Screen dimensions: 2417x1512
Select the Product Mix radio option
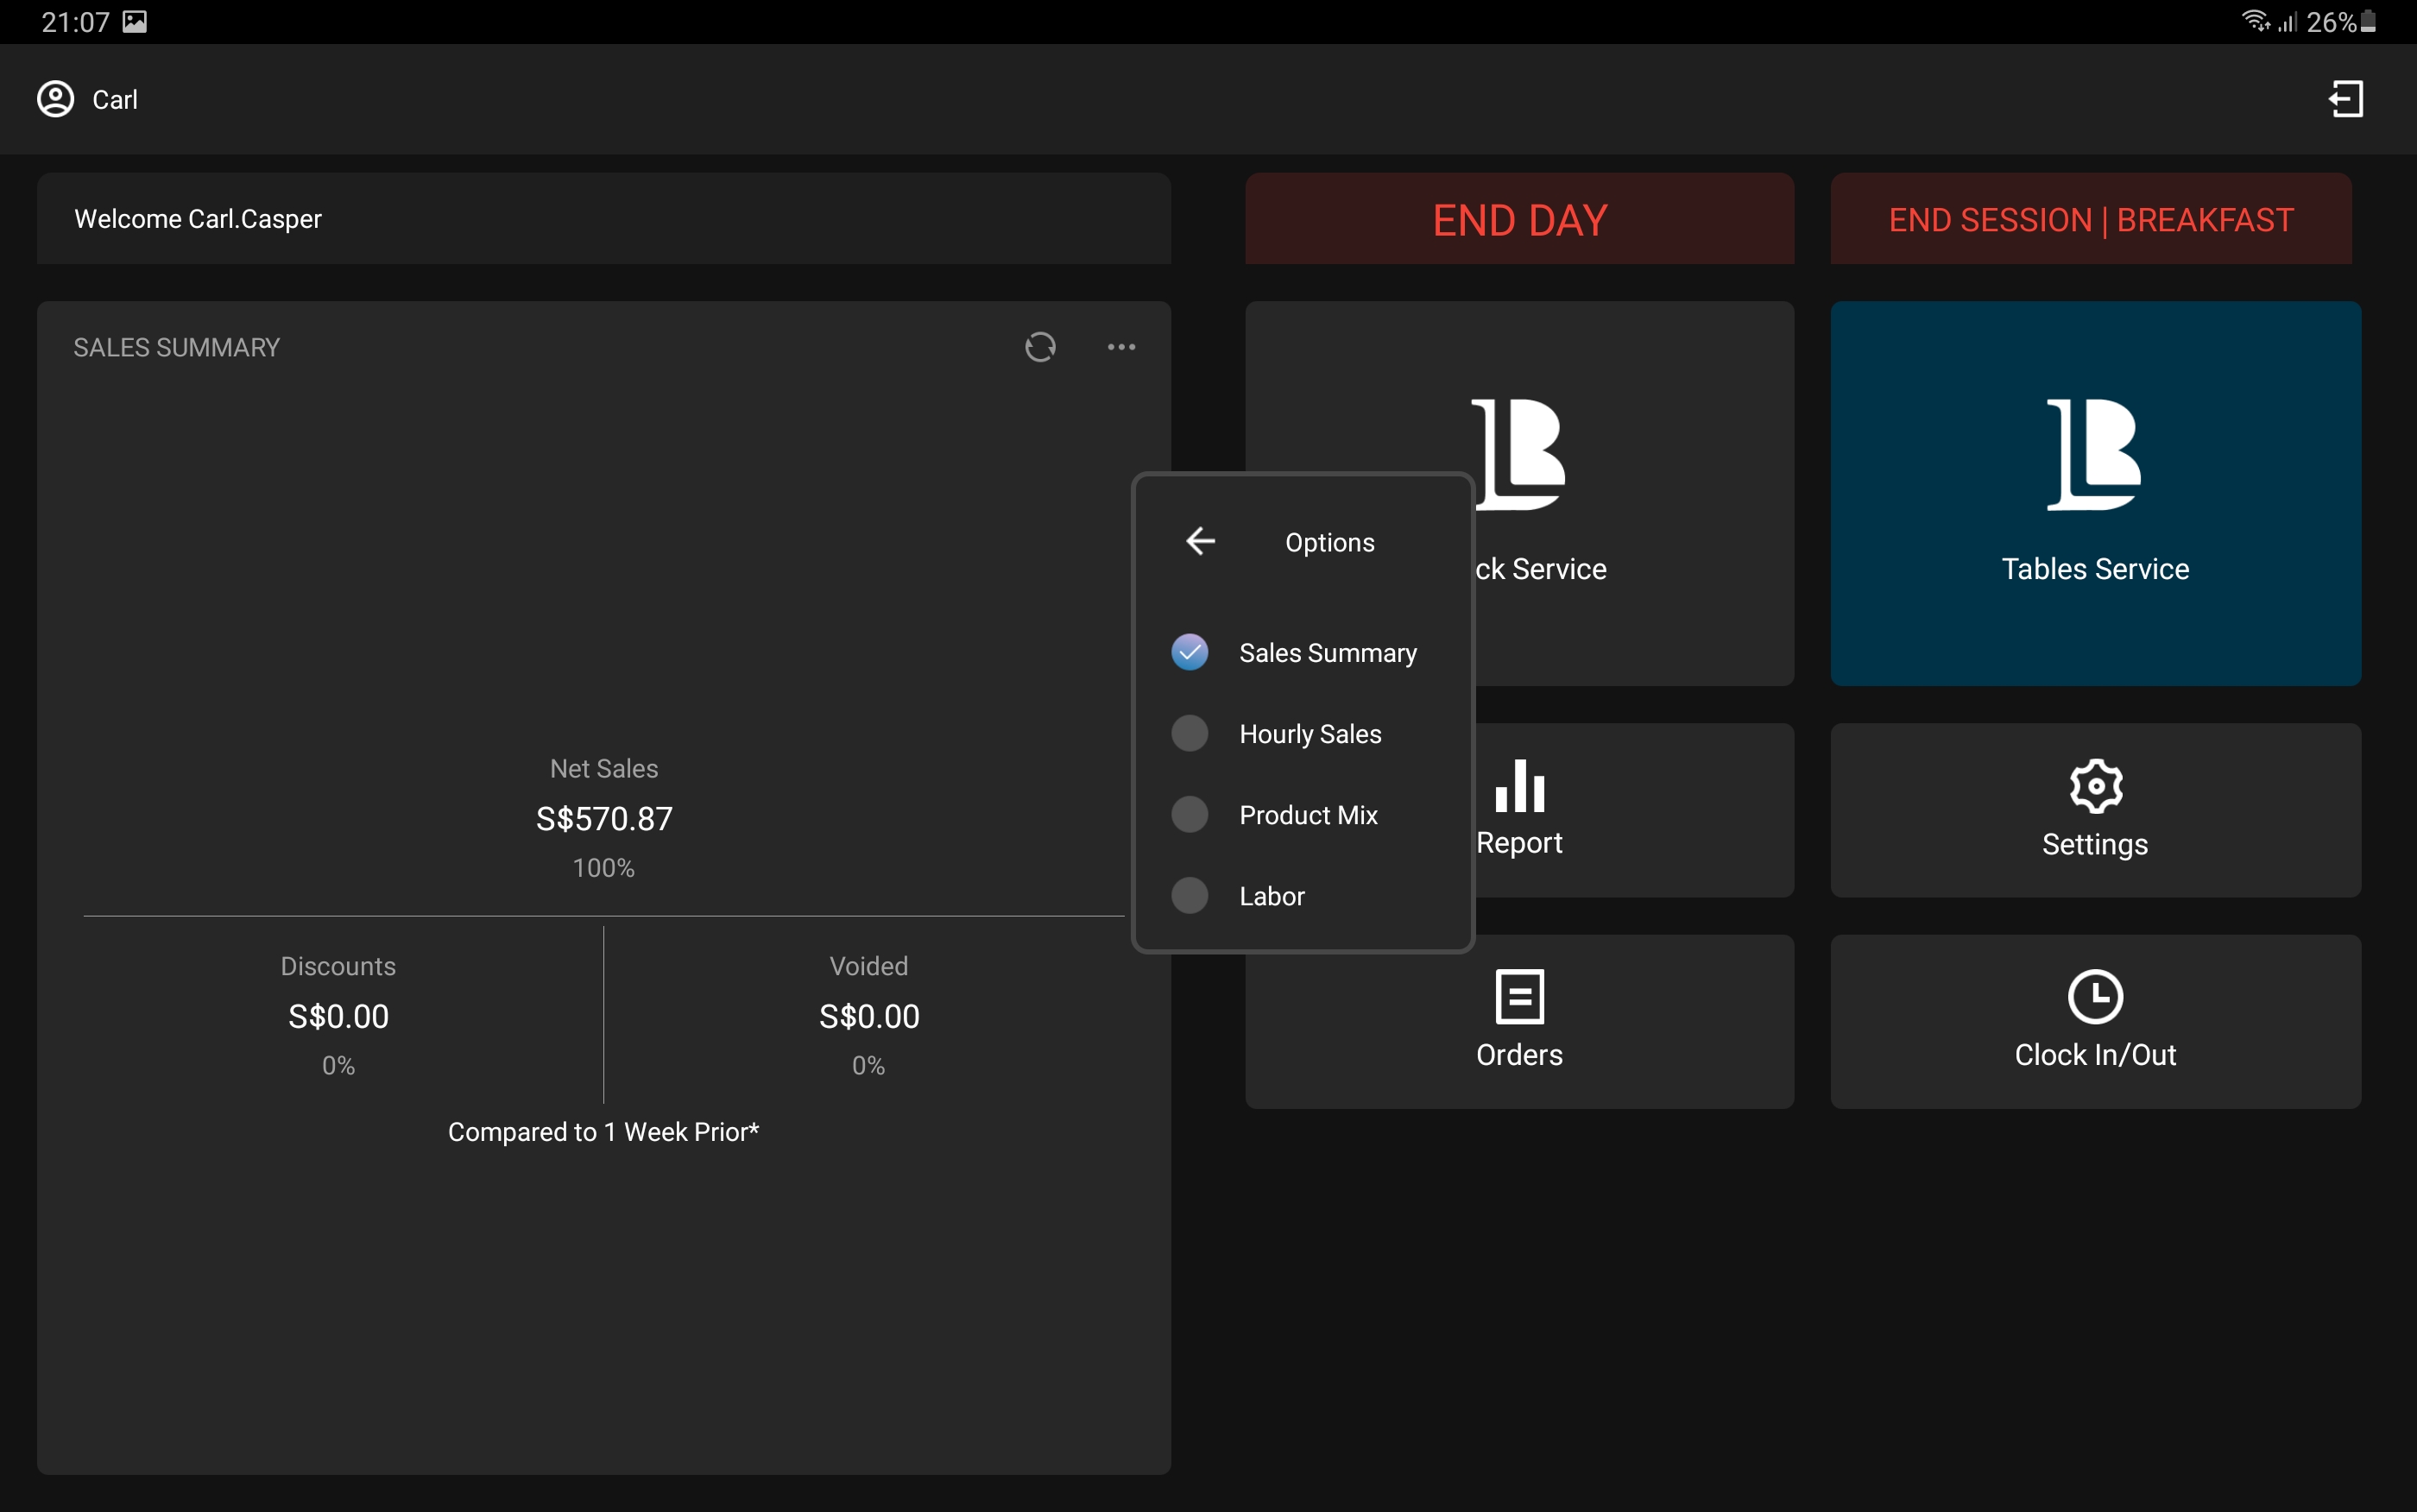pyautogui.click(x=1190, y=814)
